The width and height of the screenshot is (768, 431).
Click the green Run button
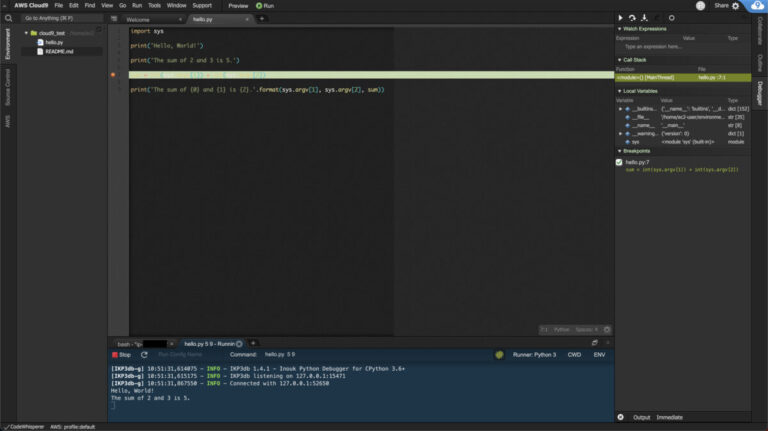point(265,6)
